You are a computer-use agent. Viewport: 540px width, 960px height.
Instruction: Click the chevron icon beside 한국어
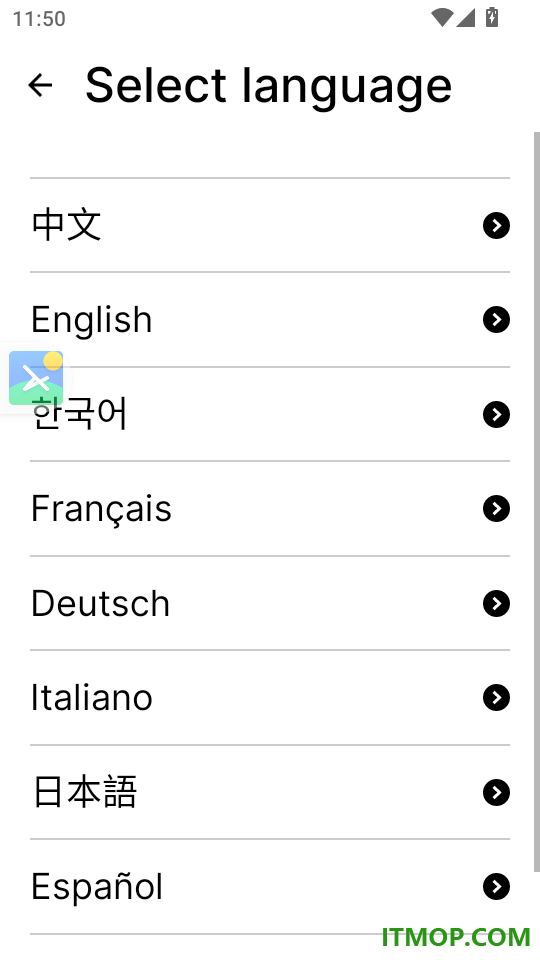[x=497, y=414]
